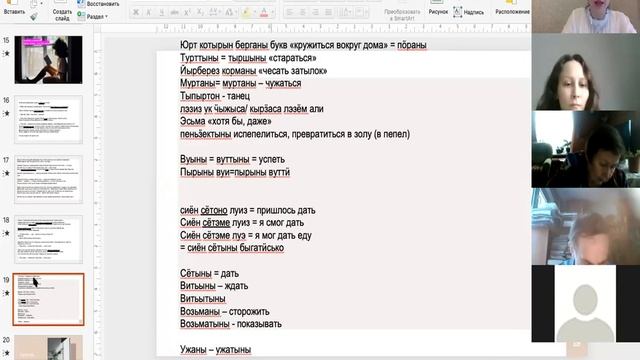Image resolution: width=640 pixels, height=360 pixels.
Task: Click the line 'Возьманы – сторожить'
Action: click(224, 311)
